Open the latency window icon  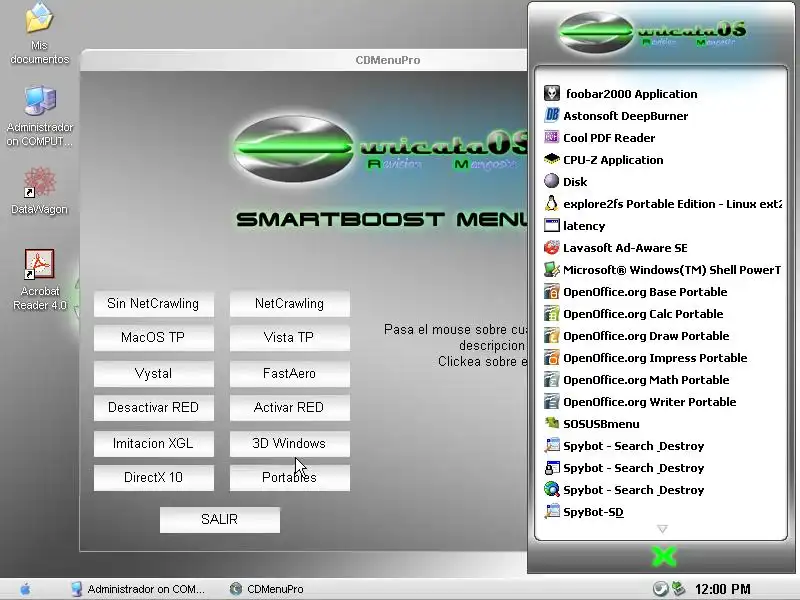point(552,225)
